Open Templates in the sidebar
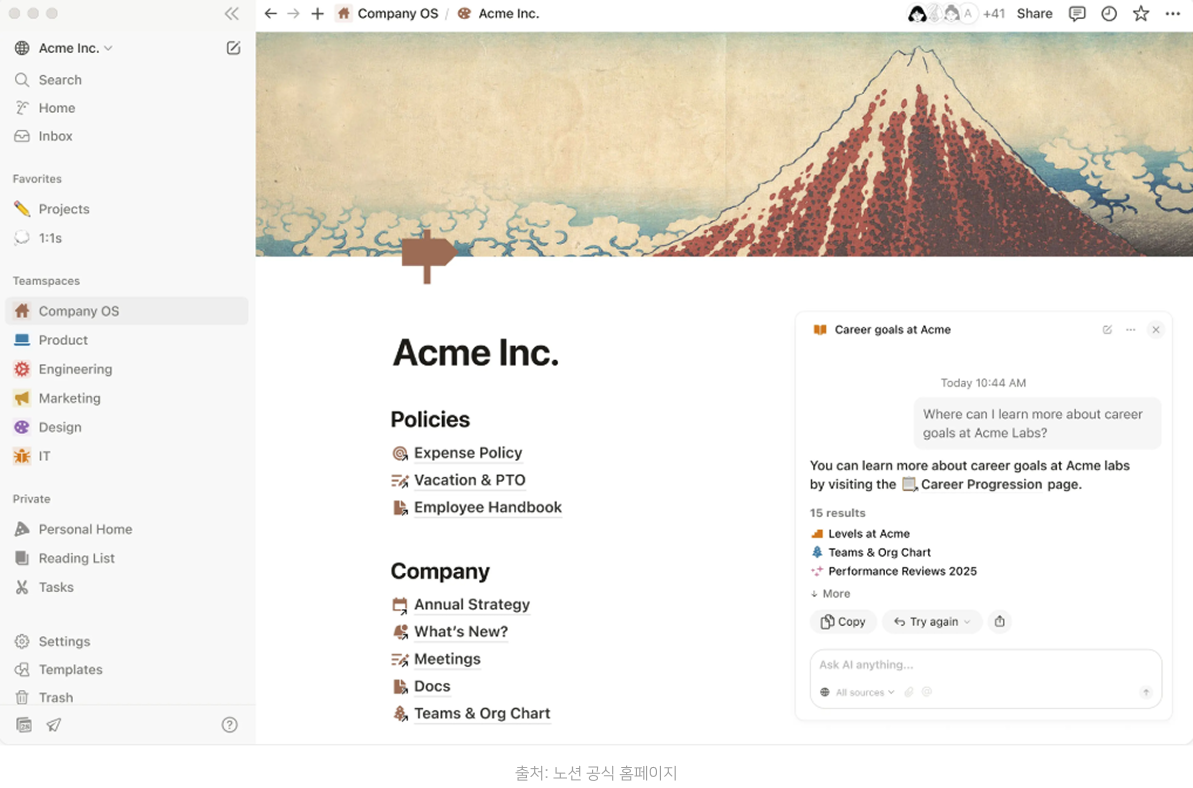This screenshot has height=788, width=1193. tap(126, 669)
